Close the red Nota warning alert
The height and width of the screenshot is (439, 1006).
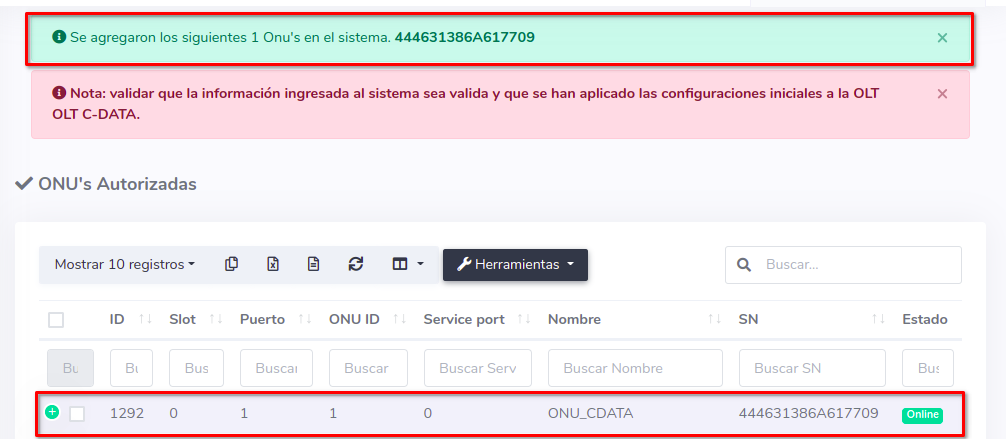(x=942, y=93)
